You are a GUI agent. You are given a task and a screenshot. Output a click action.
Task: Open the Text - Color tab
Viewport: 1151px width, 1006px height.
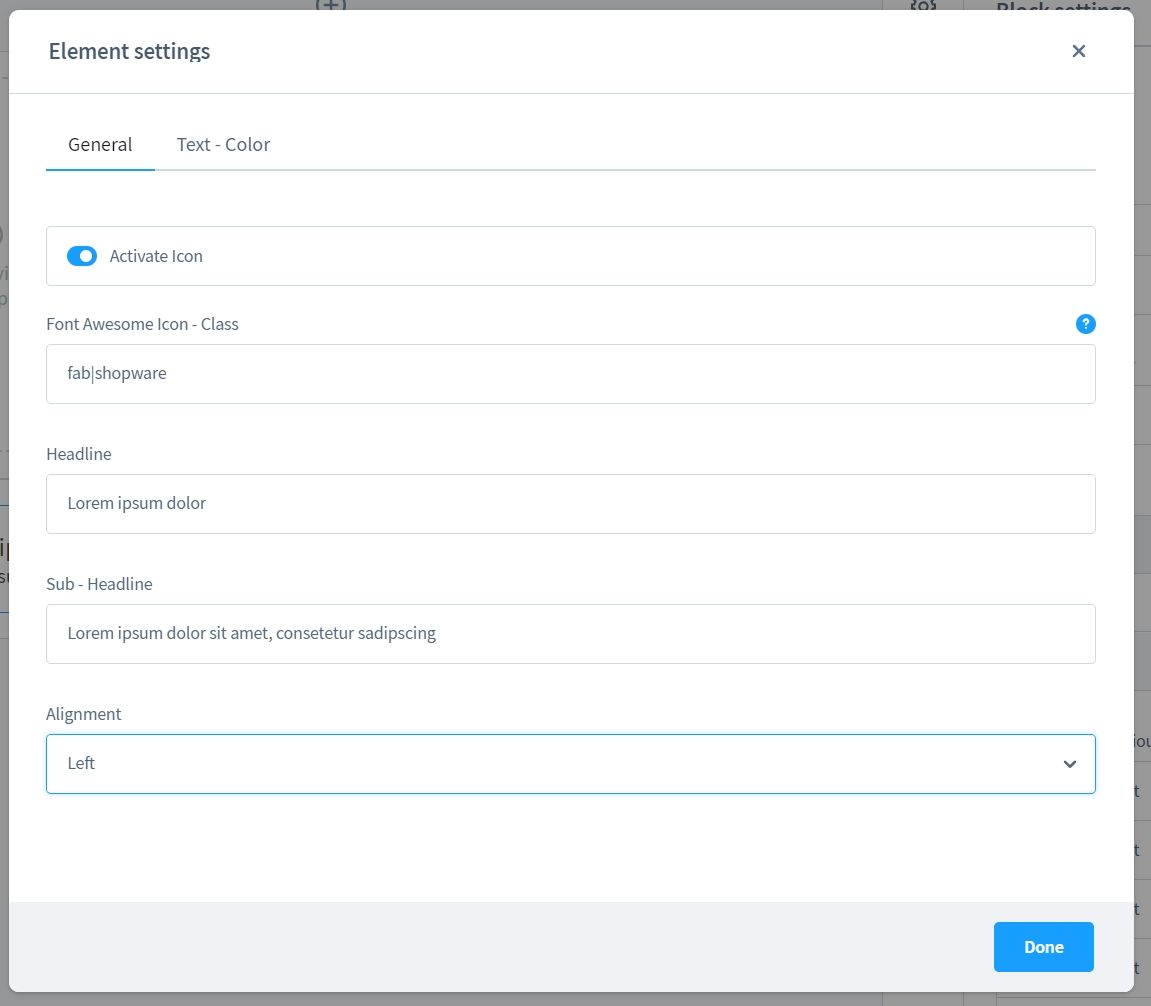click(x=223, y=144)
